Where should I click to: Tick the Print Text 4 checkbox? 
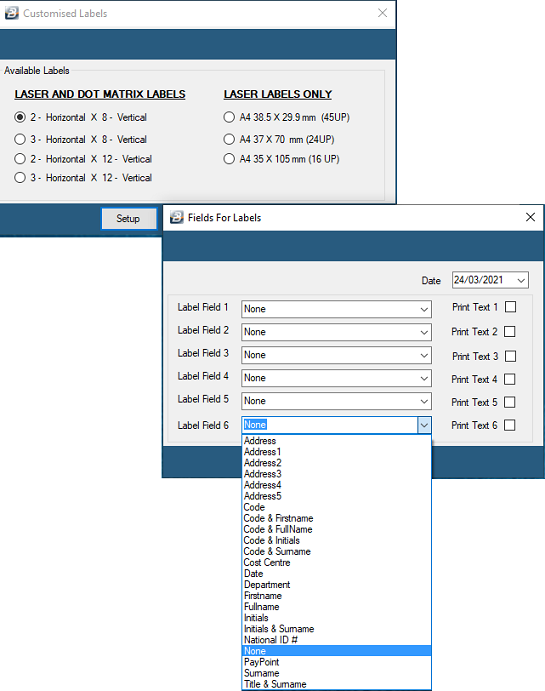click(509, 379)
